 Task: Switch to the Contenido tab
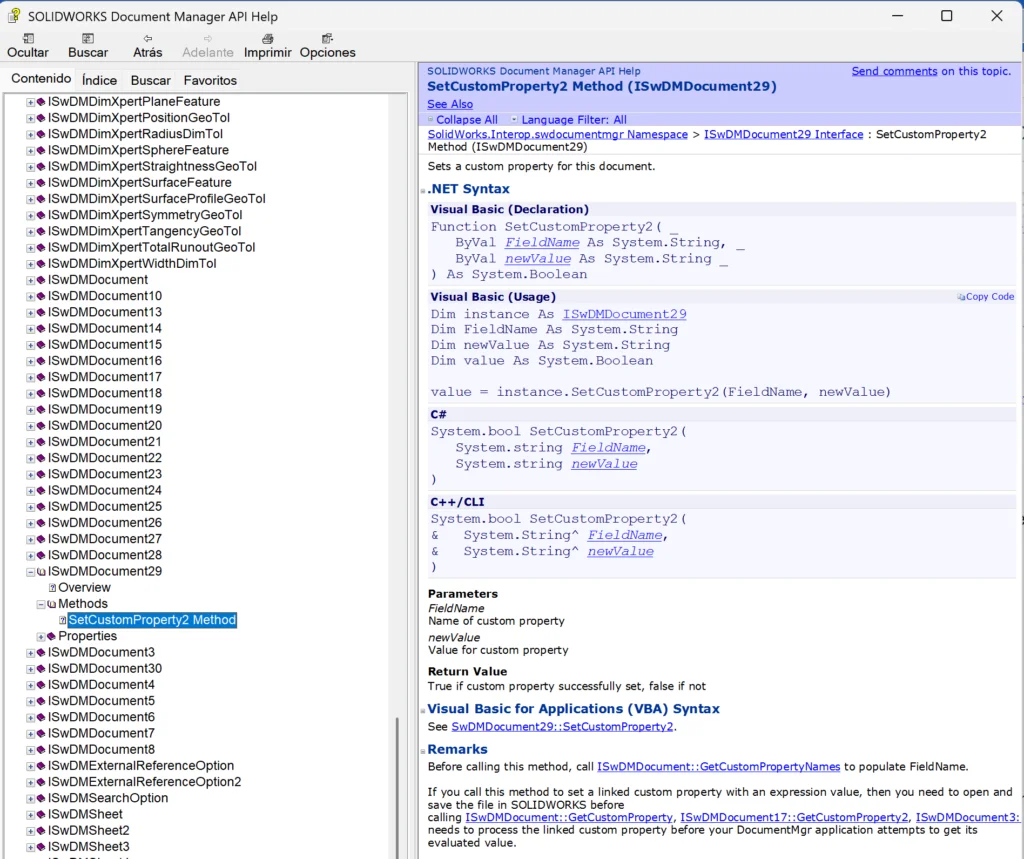click(41, 79)
